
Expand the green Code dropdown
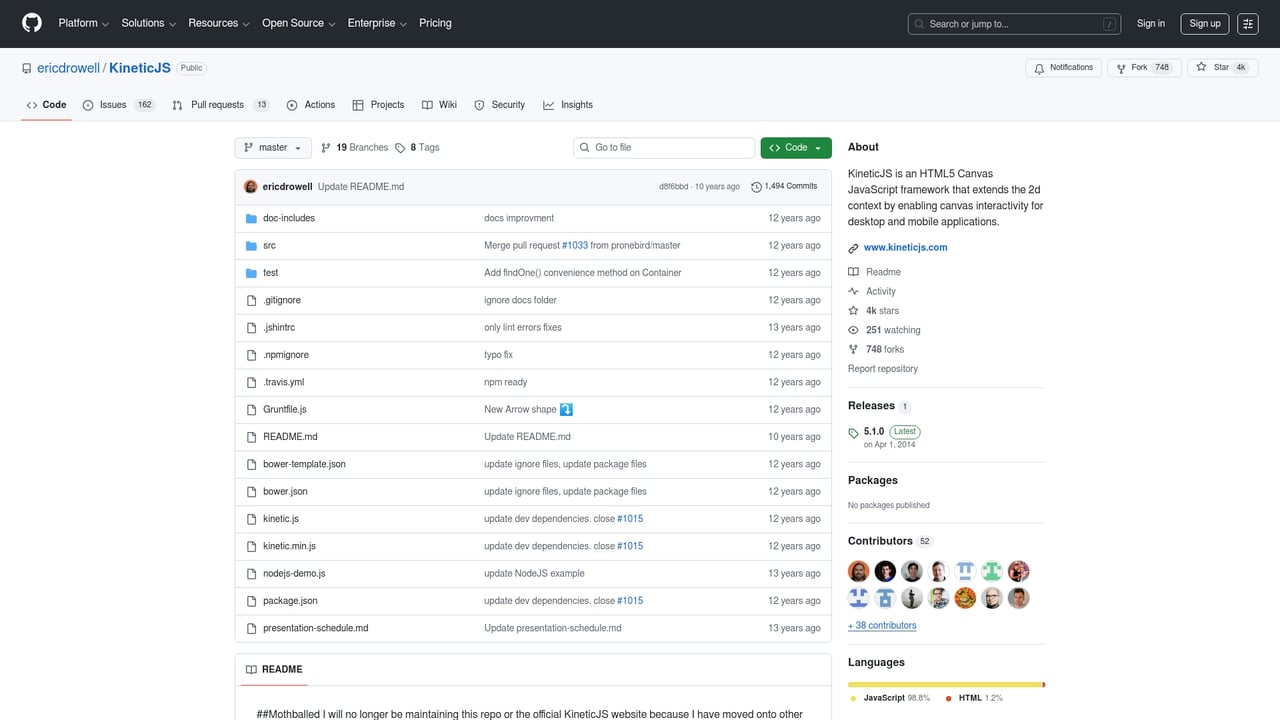pos(795,147)
